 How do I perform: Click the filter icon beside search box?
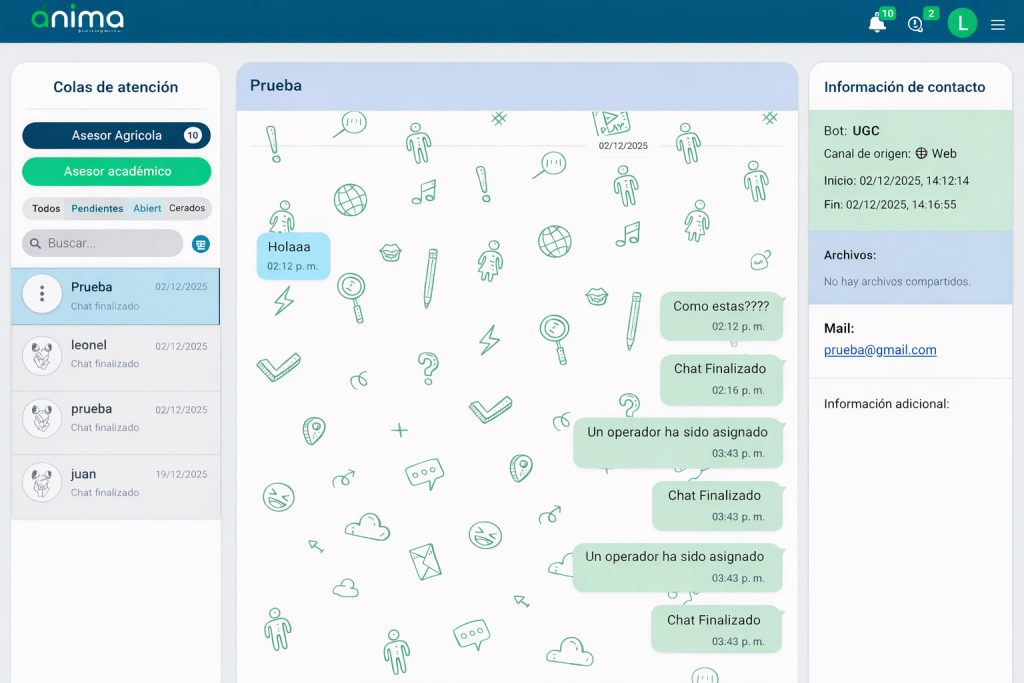(201, 243)
